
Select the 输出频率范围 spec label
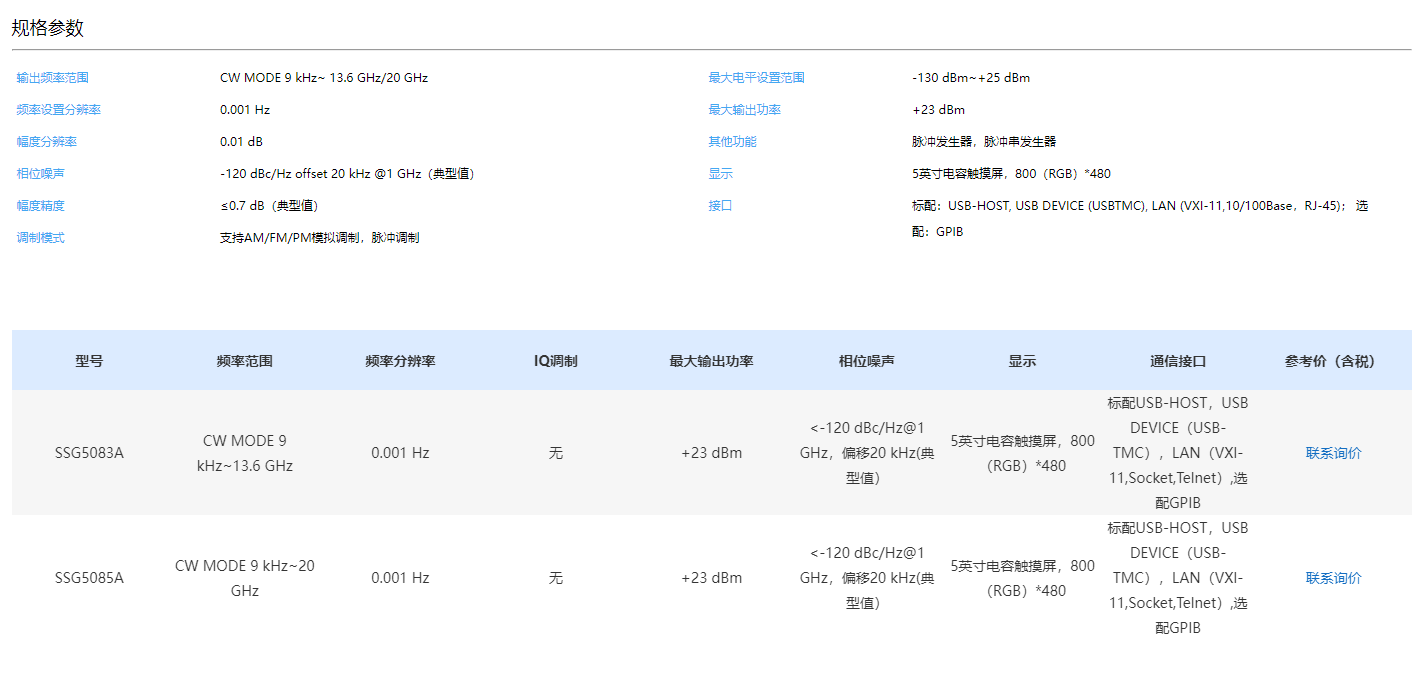click(53, 78)
